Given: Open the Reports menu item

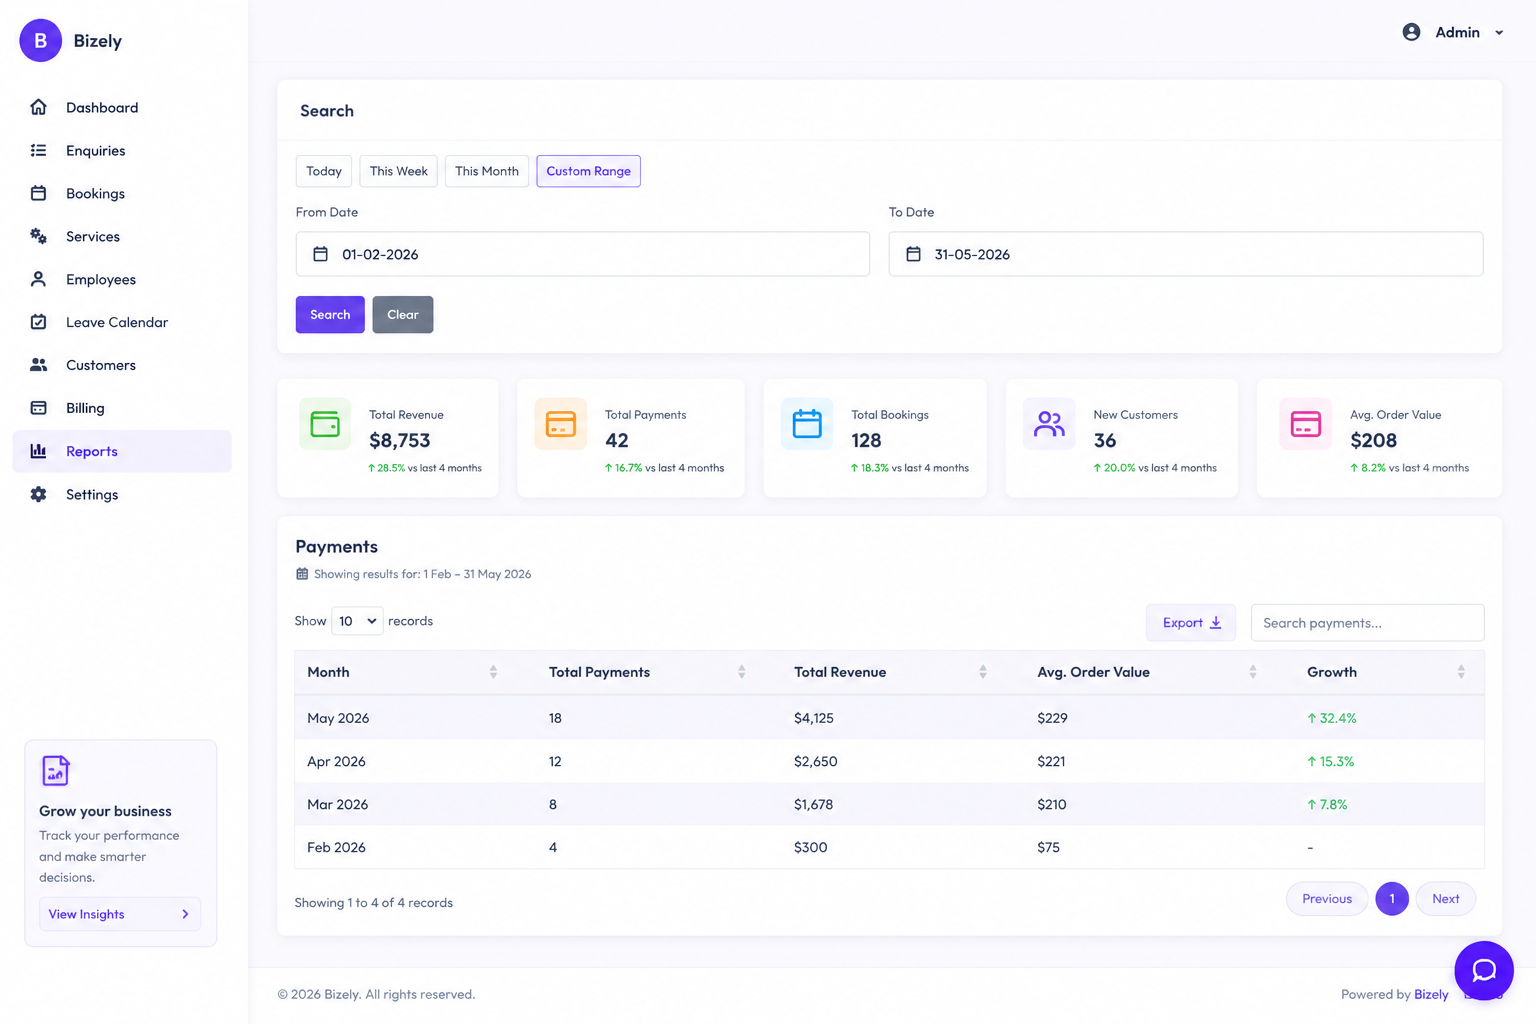Looking at the screenshot, I should click(x=122, y=451).
